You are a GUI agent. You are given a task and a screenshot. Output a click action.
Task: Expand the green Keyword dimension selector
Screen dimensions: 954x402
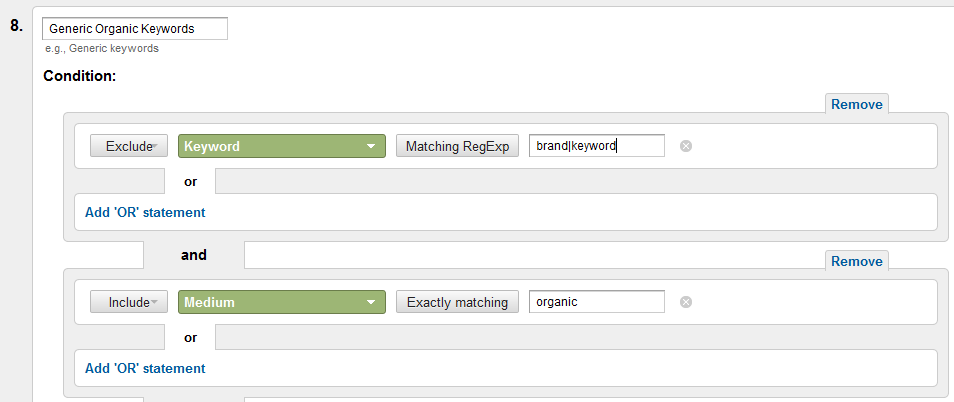tap(282, 146)
